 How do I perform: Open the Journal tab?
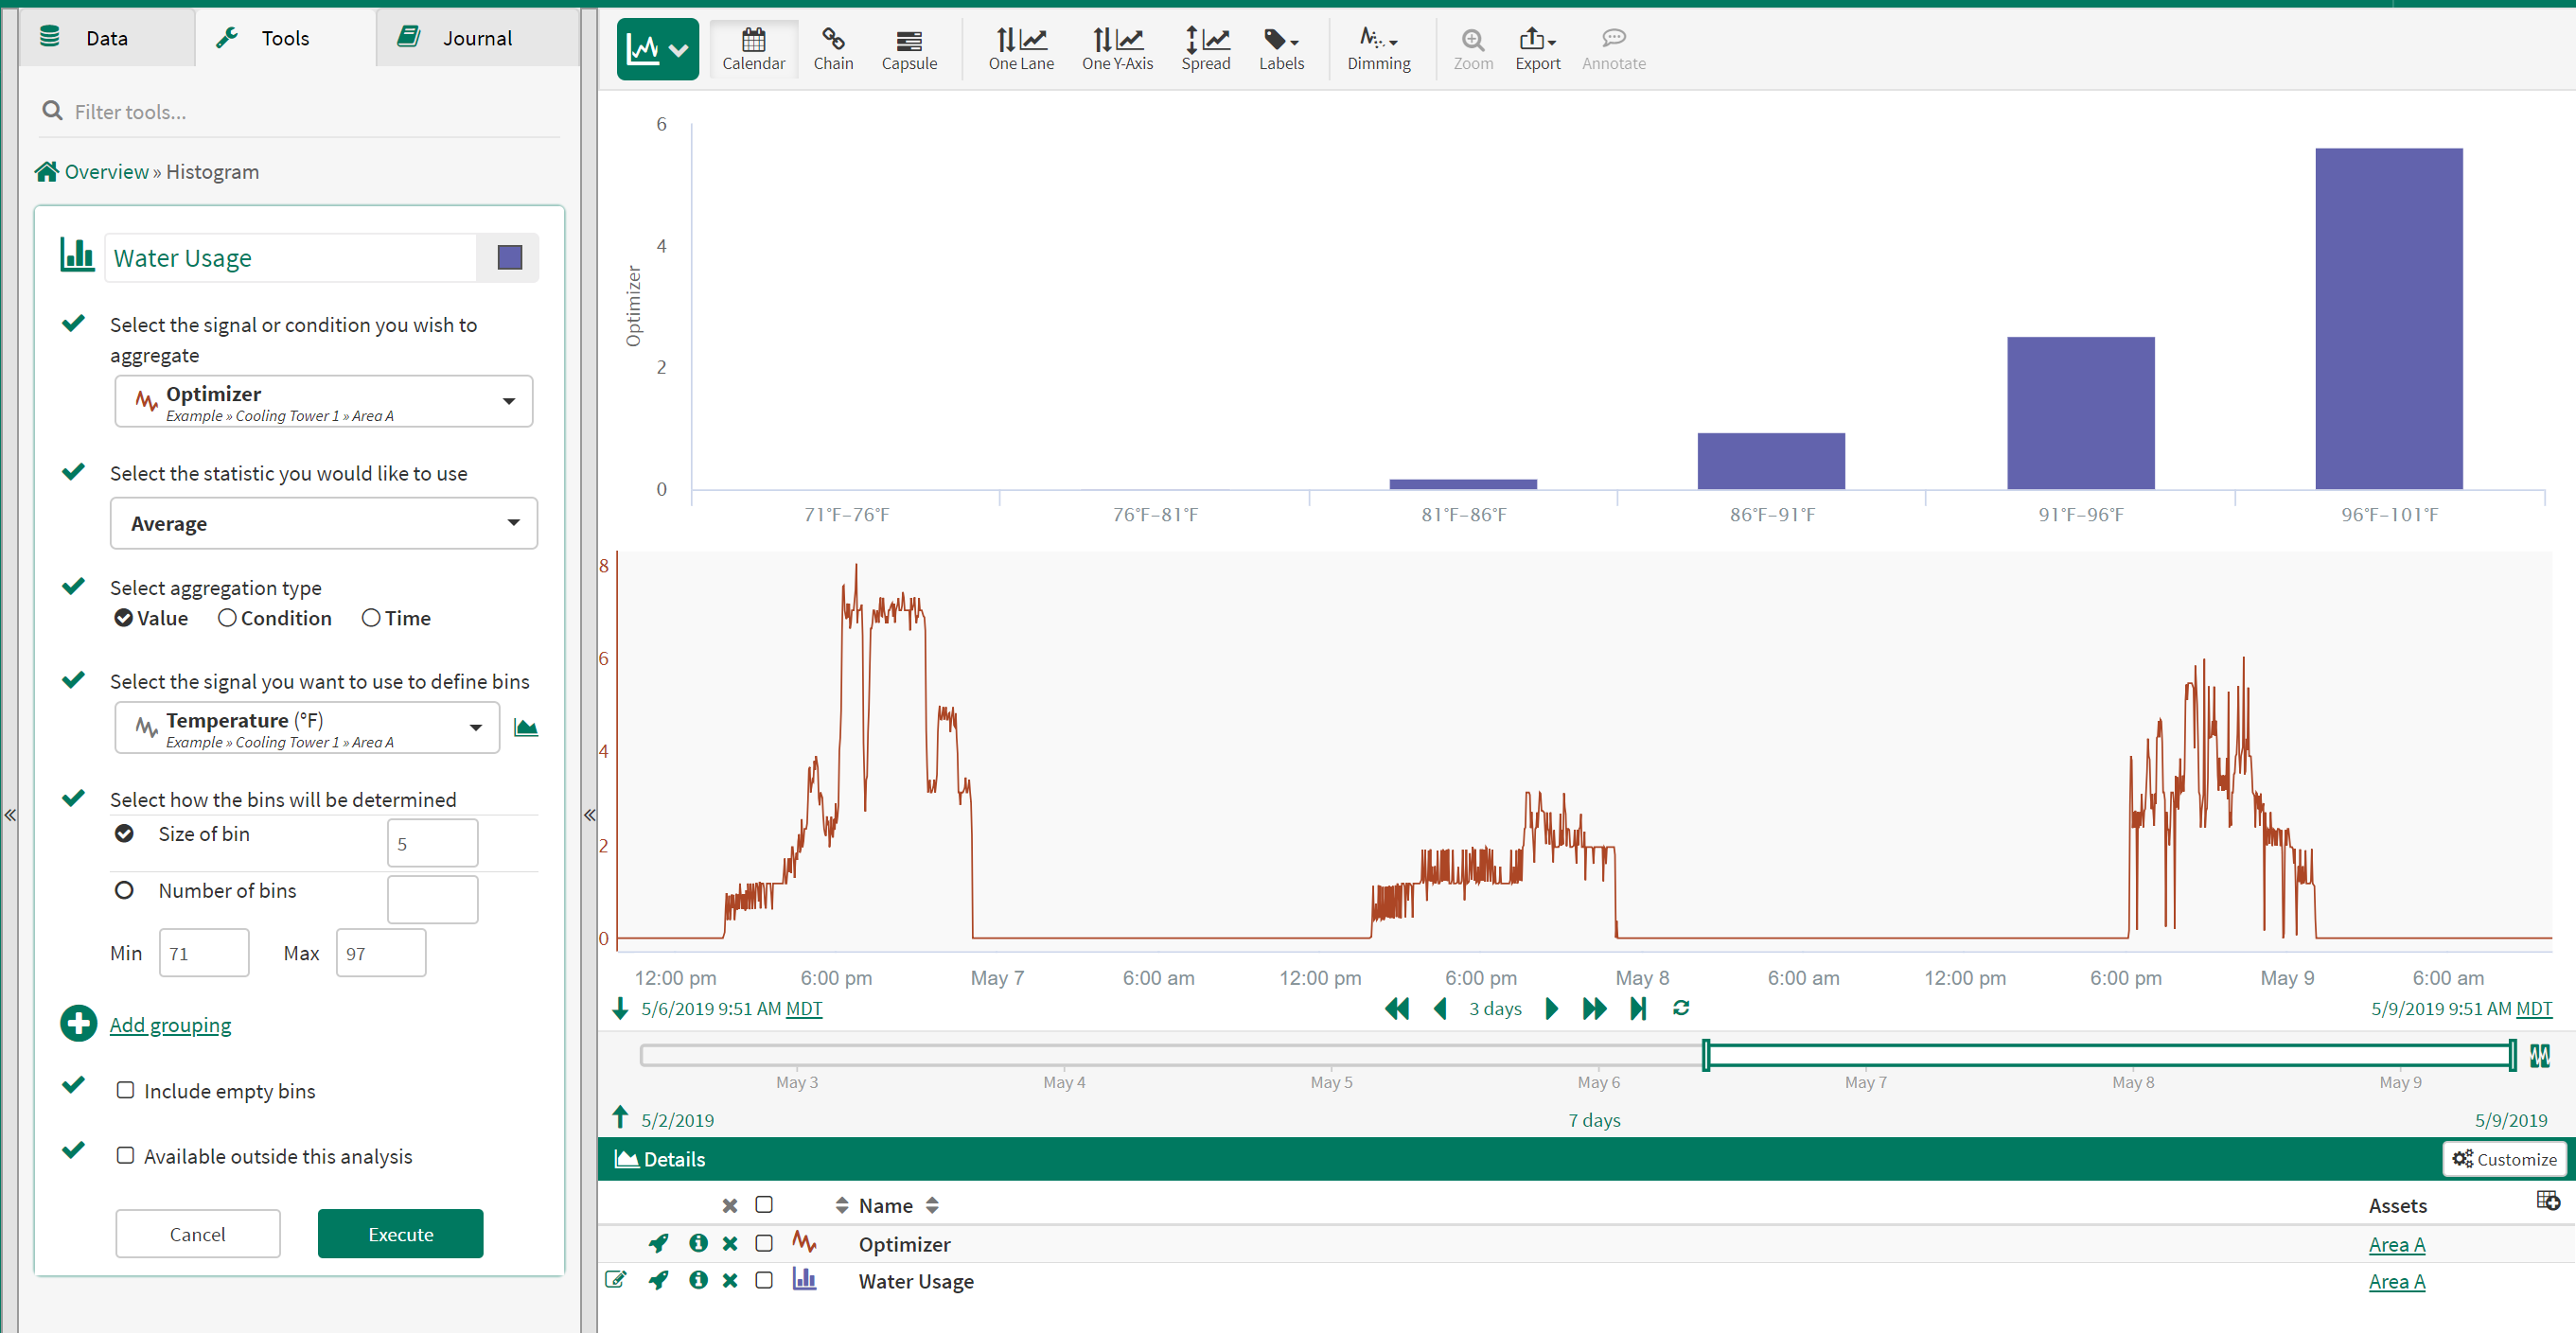click(476, 38)
